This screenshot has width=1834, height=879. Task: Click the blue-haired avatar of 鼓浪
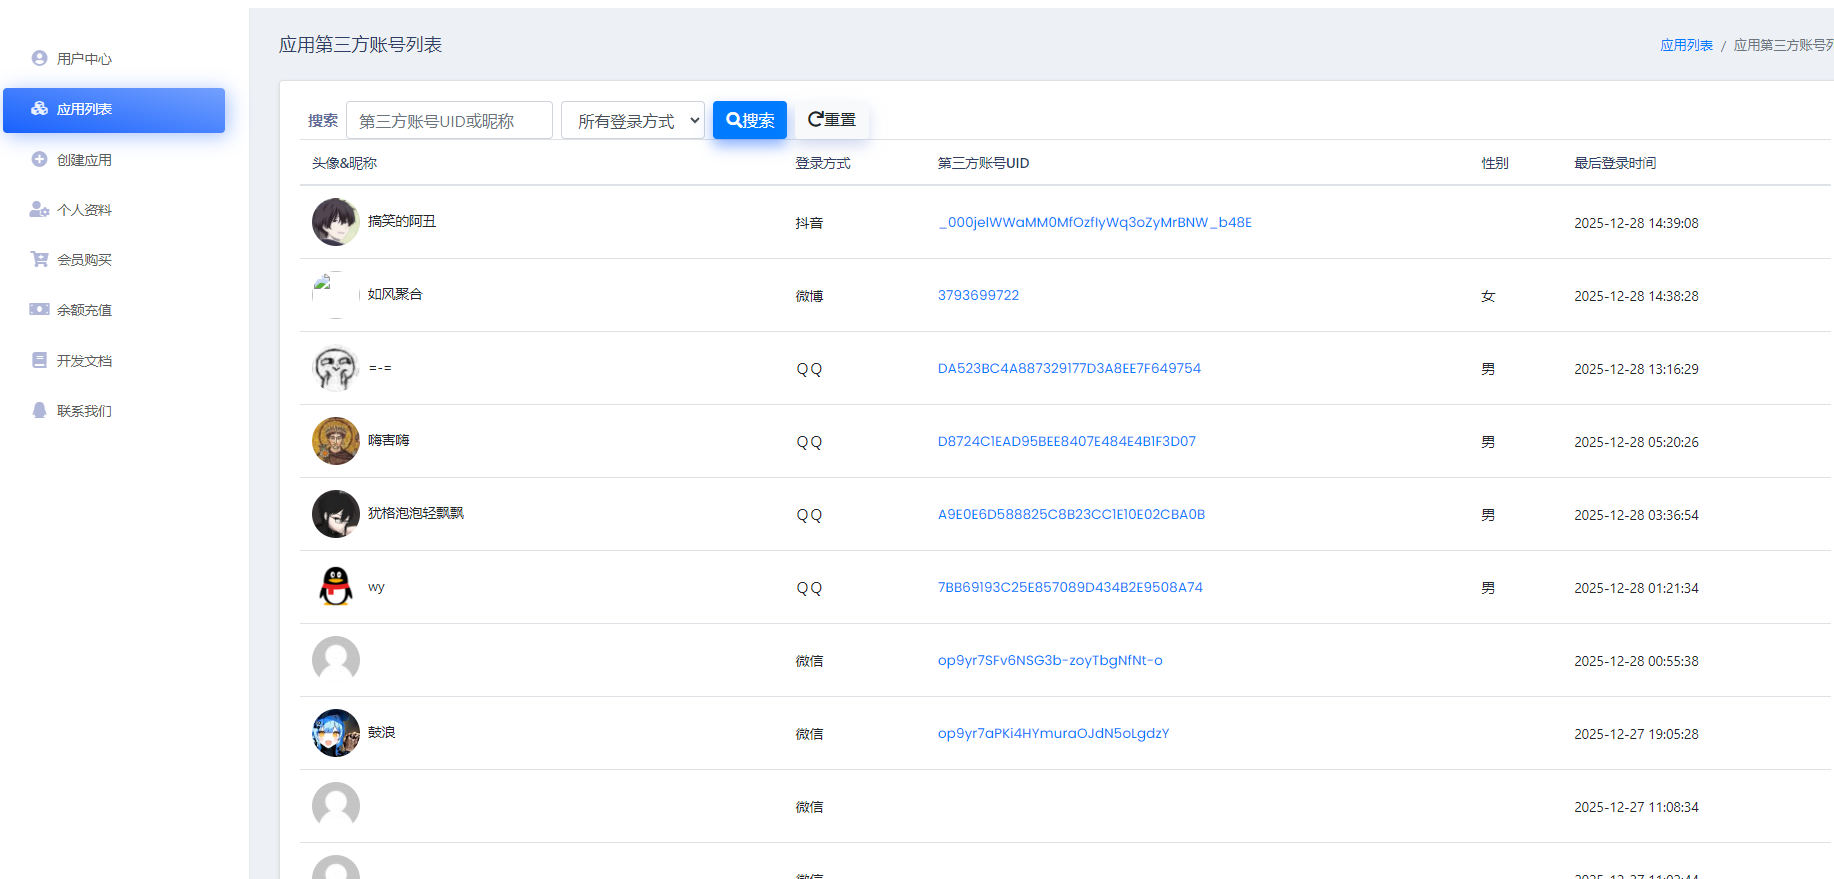336,733
